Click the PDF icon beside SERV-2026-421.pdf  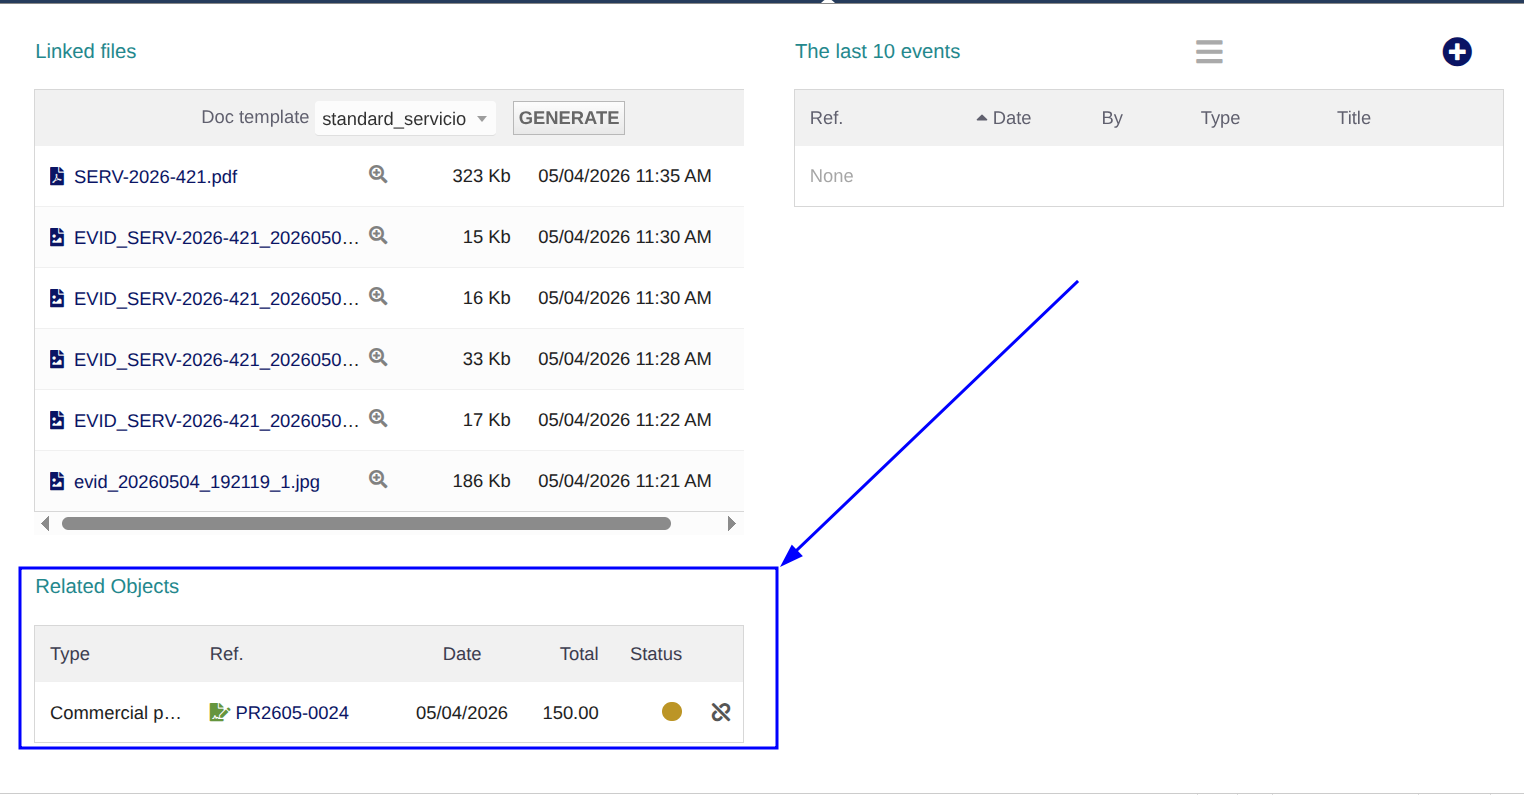pyautogui.click(x=57, y=176)
